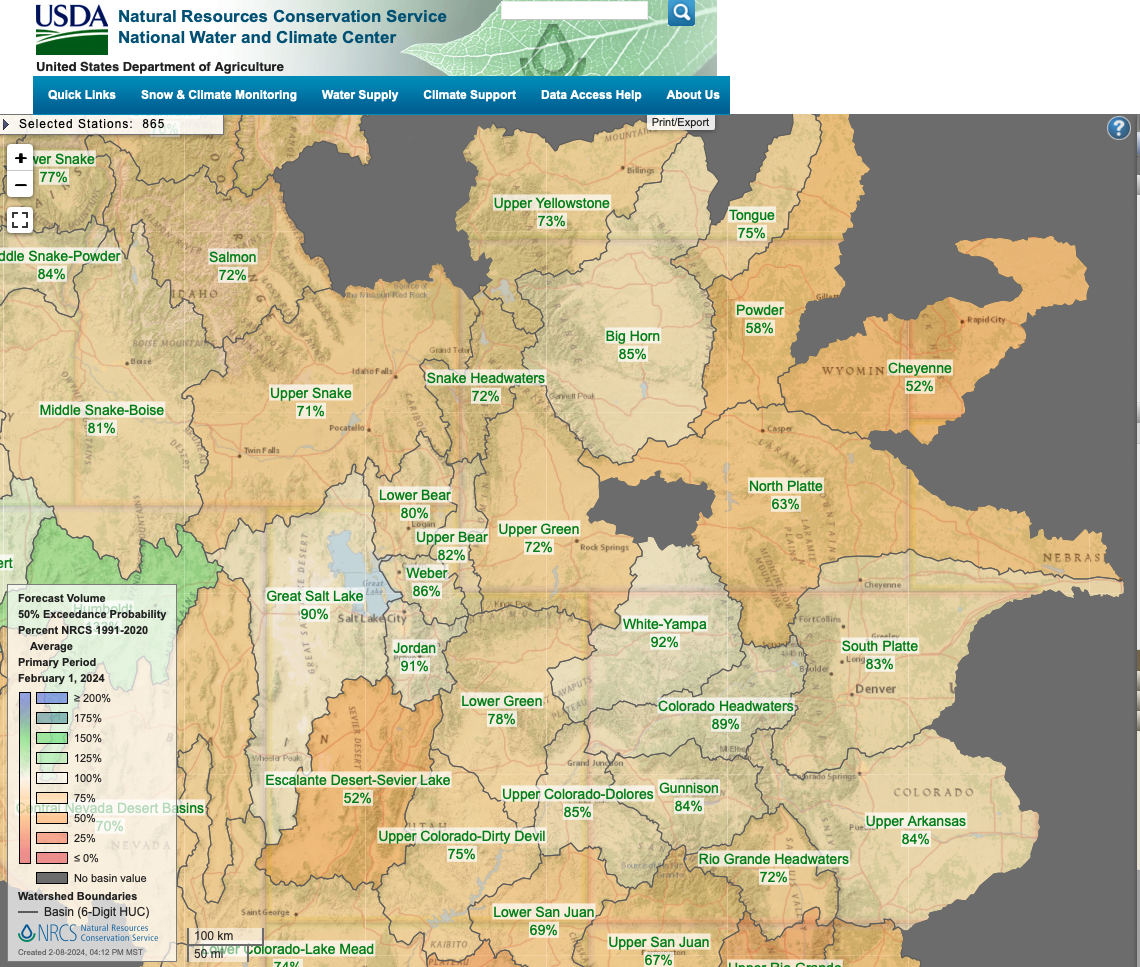
Task: Open the Water Supply menu
Action: tap(360, 95)
